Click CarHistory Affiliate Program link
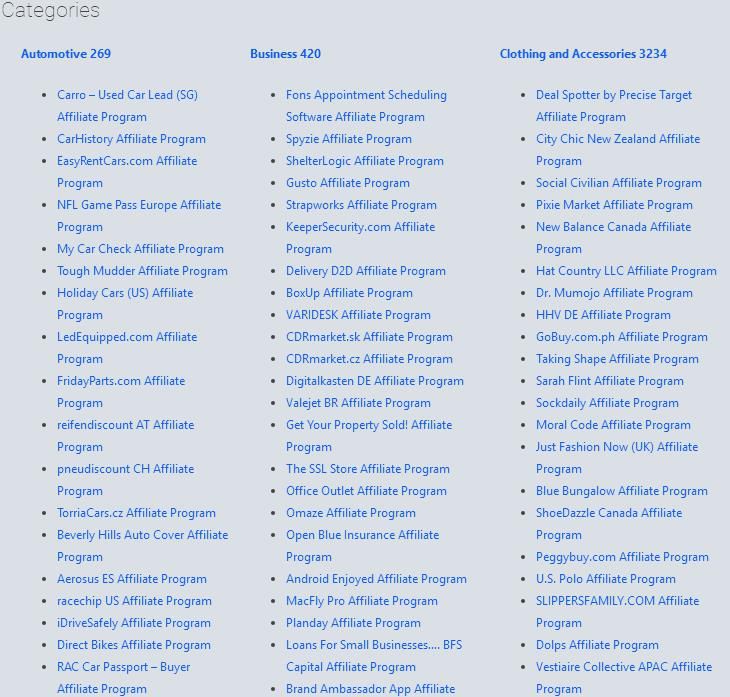This screenshot has height=697, width=730. point(131,139)
